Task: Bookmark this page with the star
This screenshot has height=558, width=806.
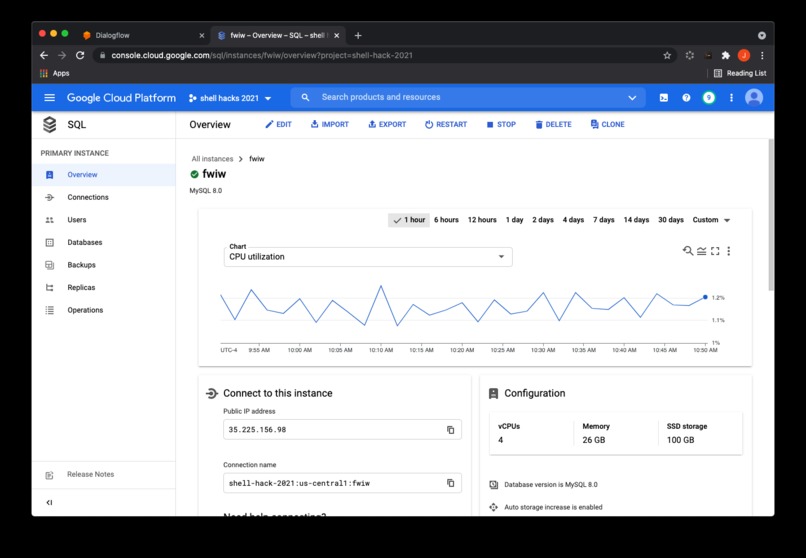Action: point(667,55)
